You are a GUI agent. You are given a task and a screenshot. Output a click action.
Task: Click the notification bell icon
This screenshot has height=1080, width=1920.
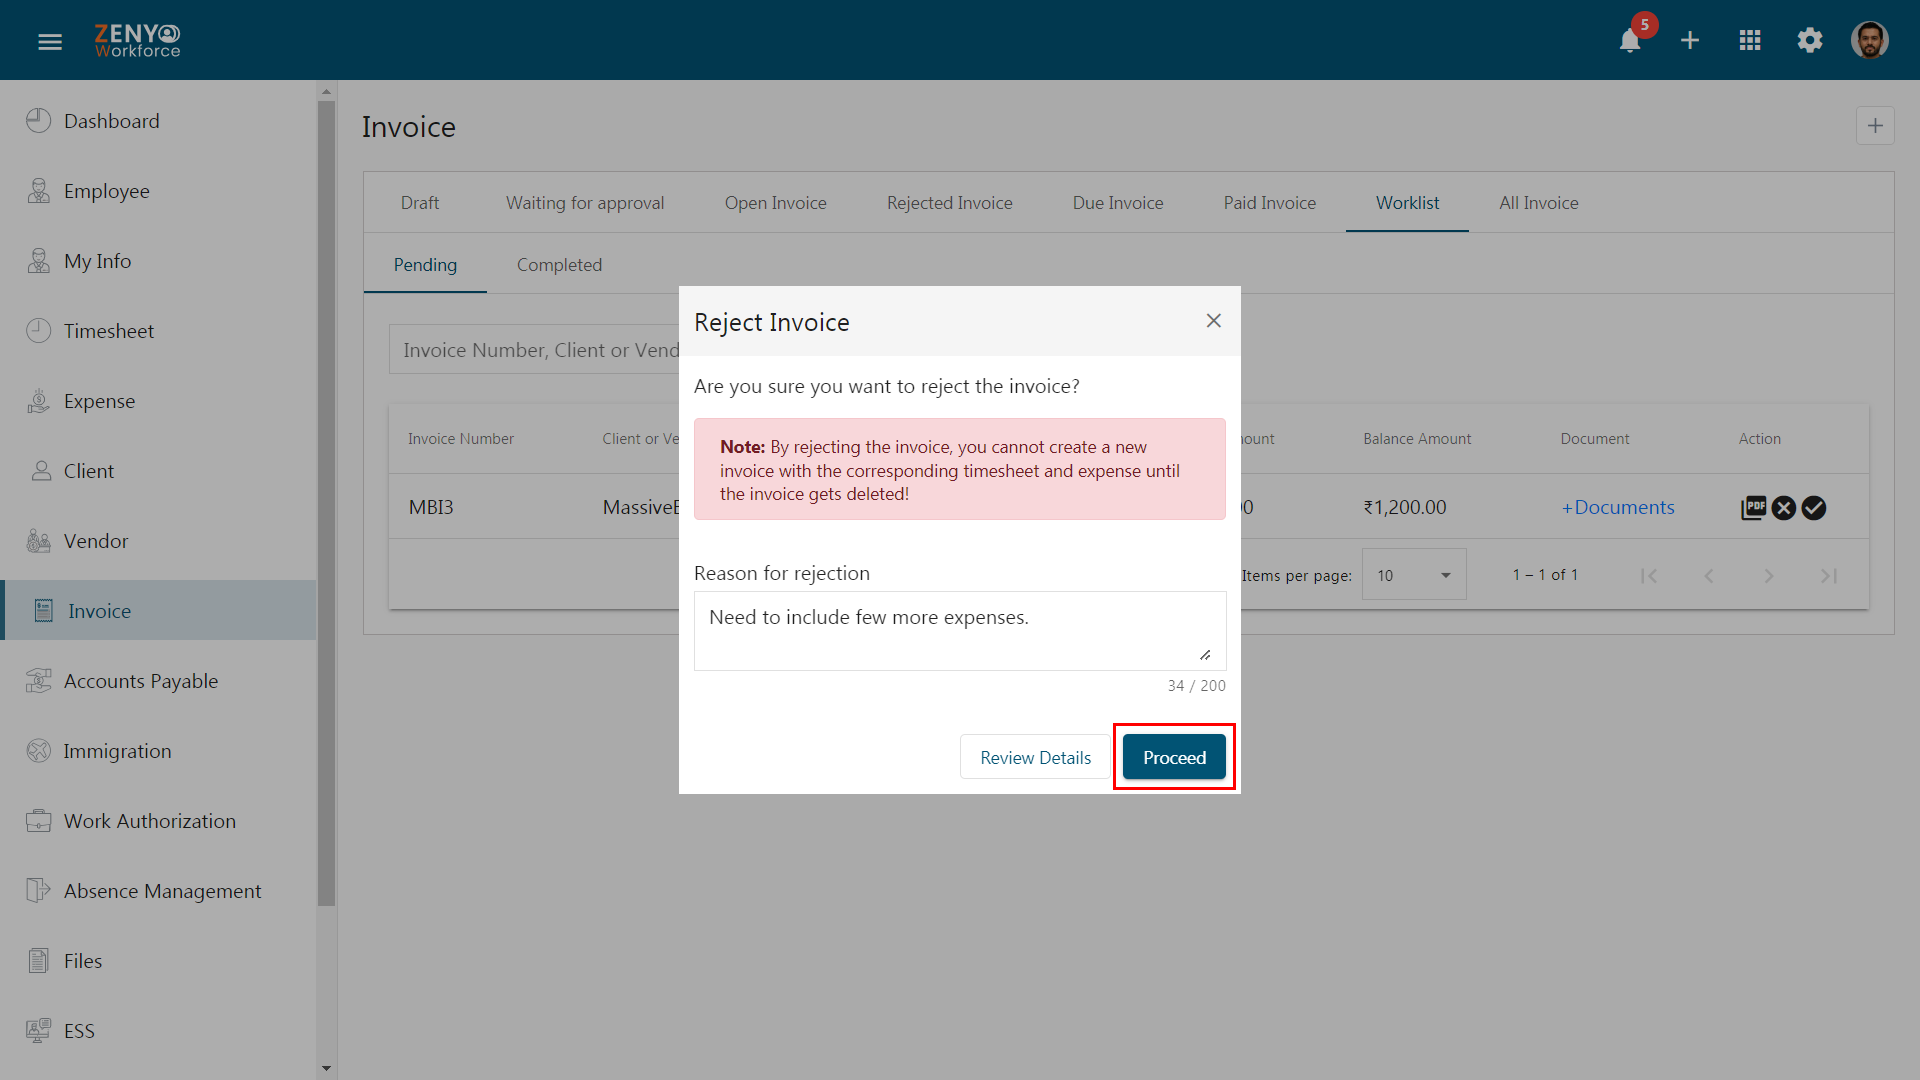[1631, 41]
